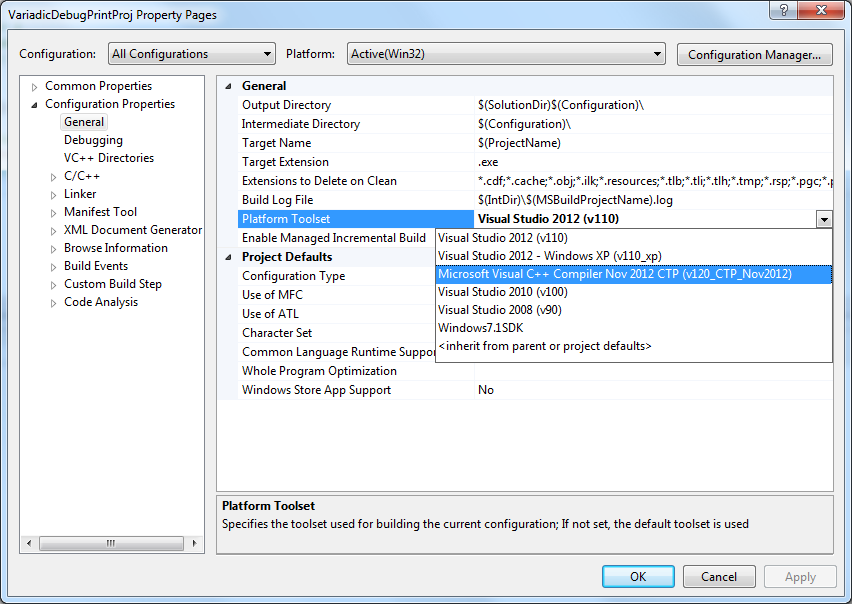
Task: Select General in the properties tree
Action: [x=84, y=122]
